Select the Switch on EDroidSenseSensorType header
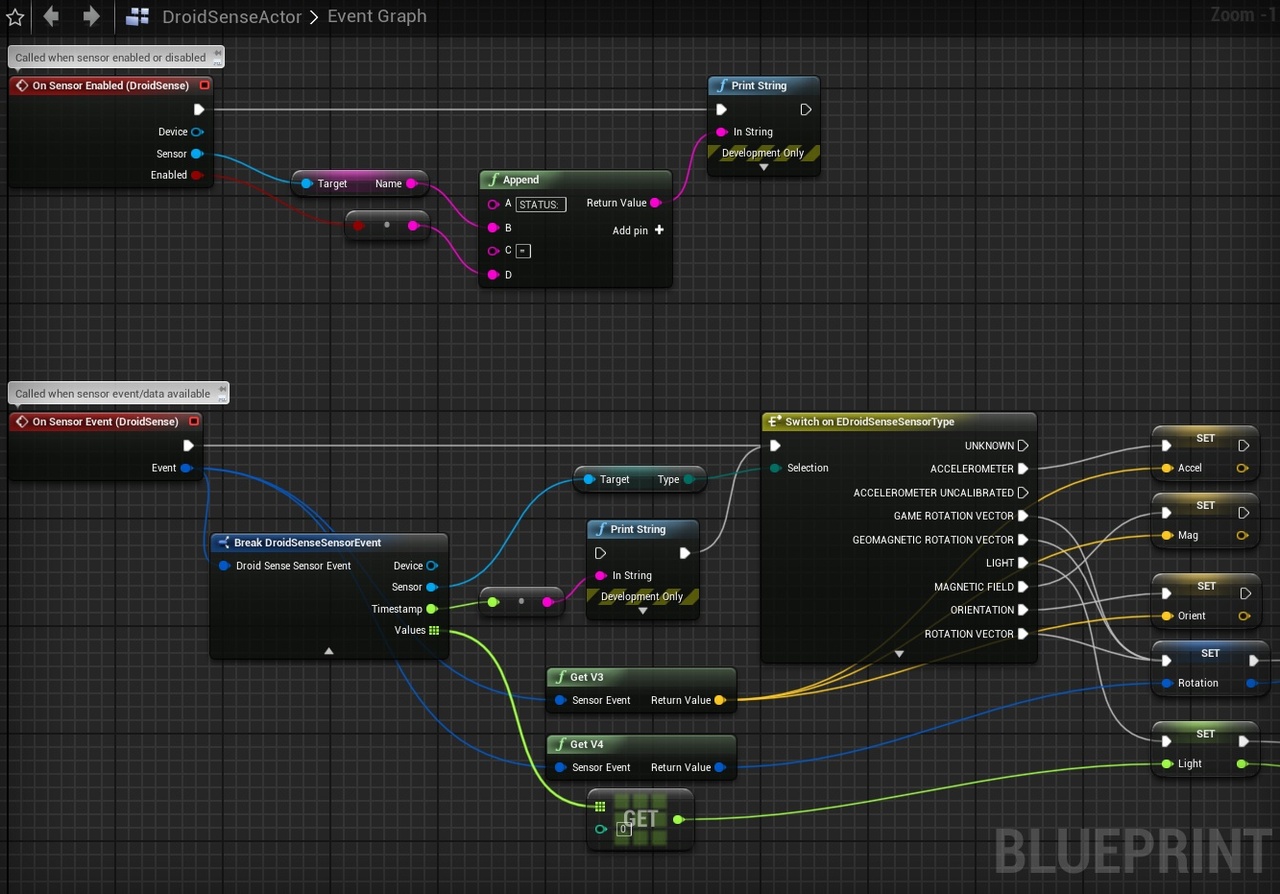This screenshot has height=894, width=1280. 899,422
